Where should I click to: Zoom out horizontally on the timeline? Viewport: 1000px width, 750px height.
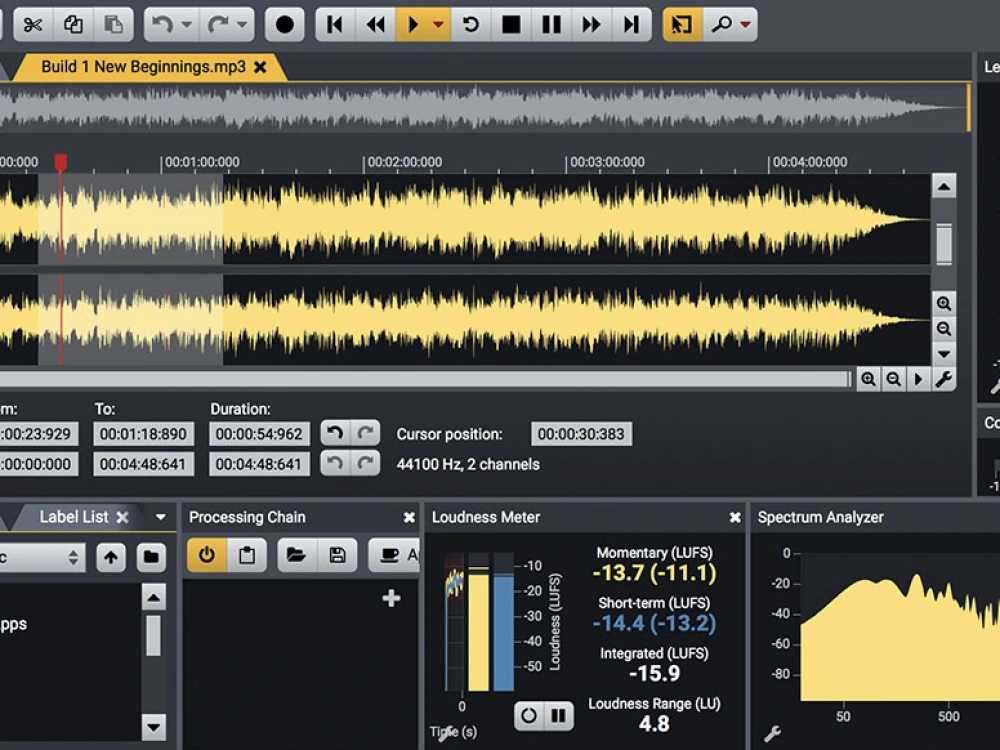click(893, 379)
